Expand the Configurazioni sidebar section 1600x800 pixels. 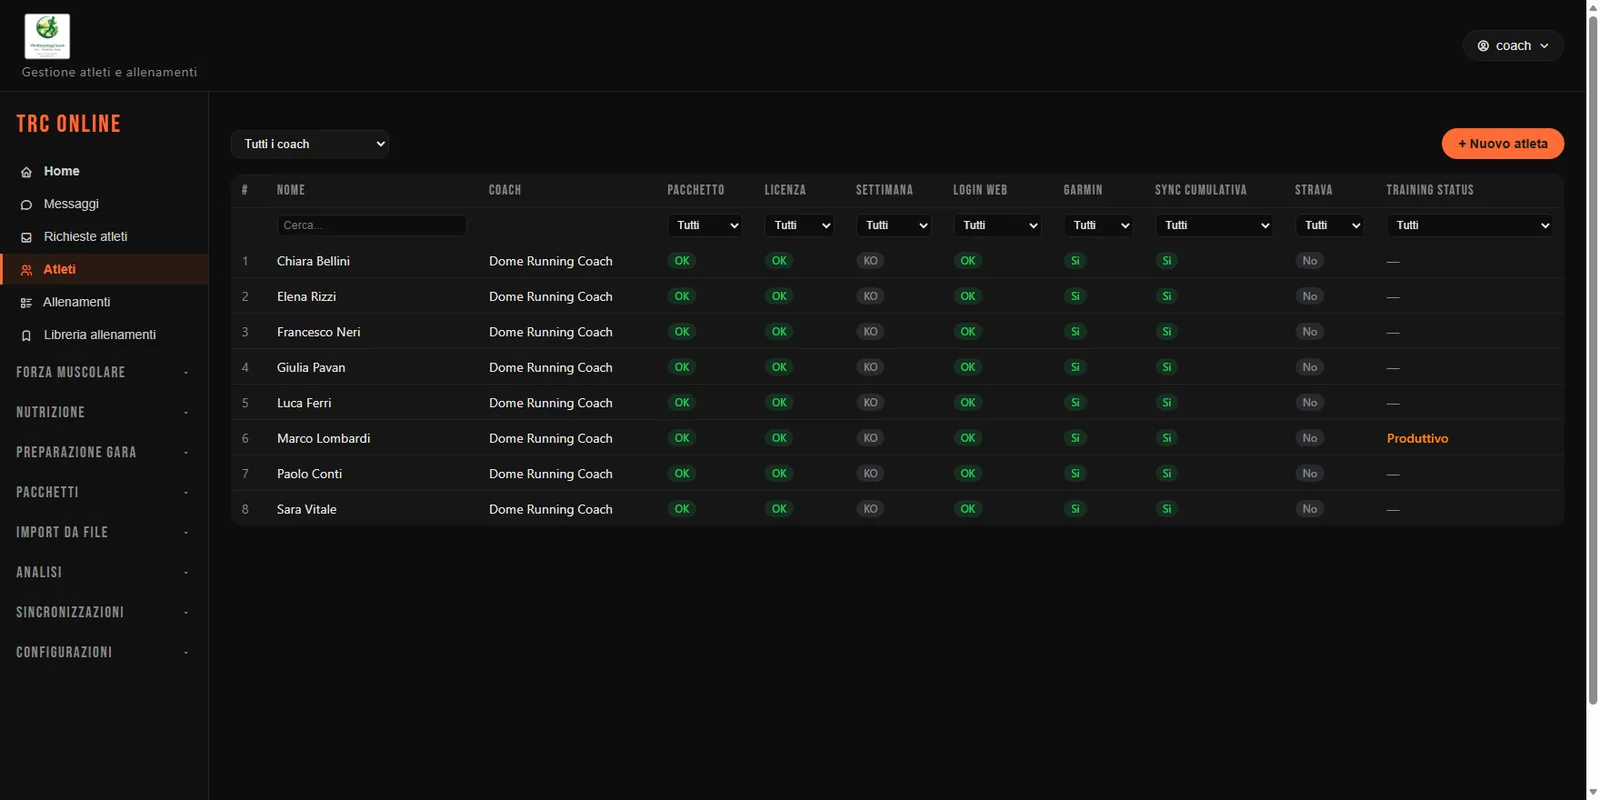(x=104, y=652)
